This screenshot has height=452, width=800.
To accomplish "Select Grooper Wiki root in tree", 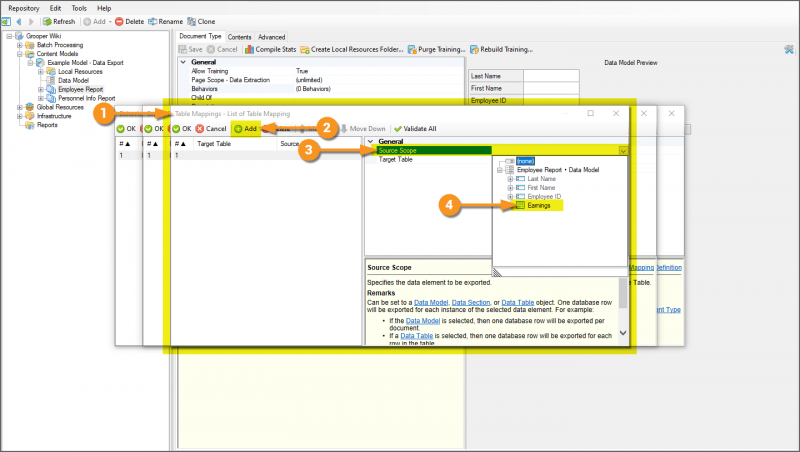I will (x=43, y=36).
